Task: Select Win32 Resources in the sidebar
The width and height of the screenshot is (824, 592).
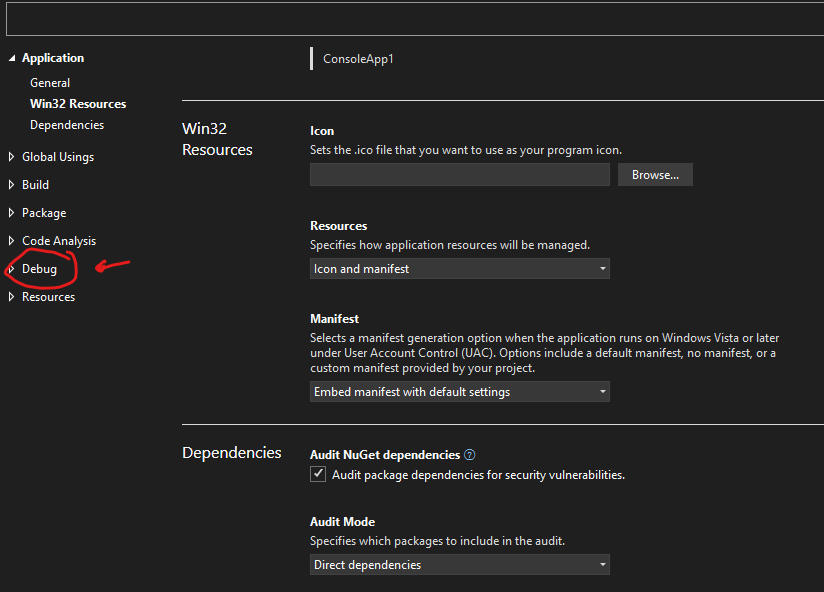Action: pyautogui.click(x=78, y=104)
